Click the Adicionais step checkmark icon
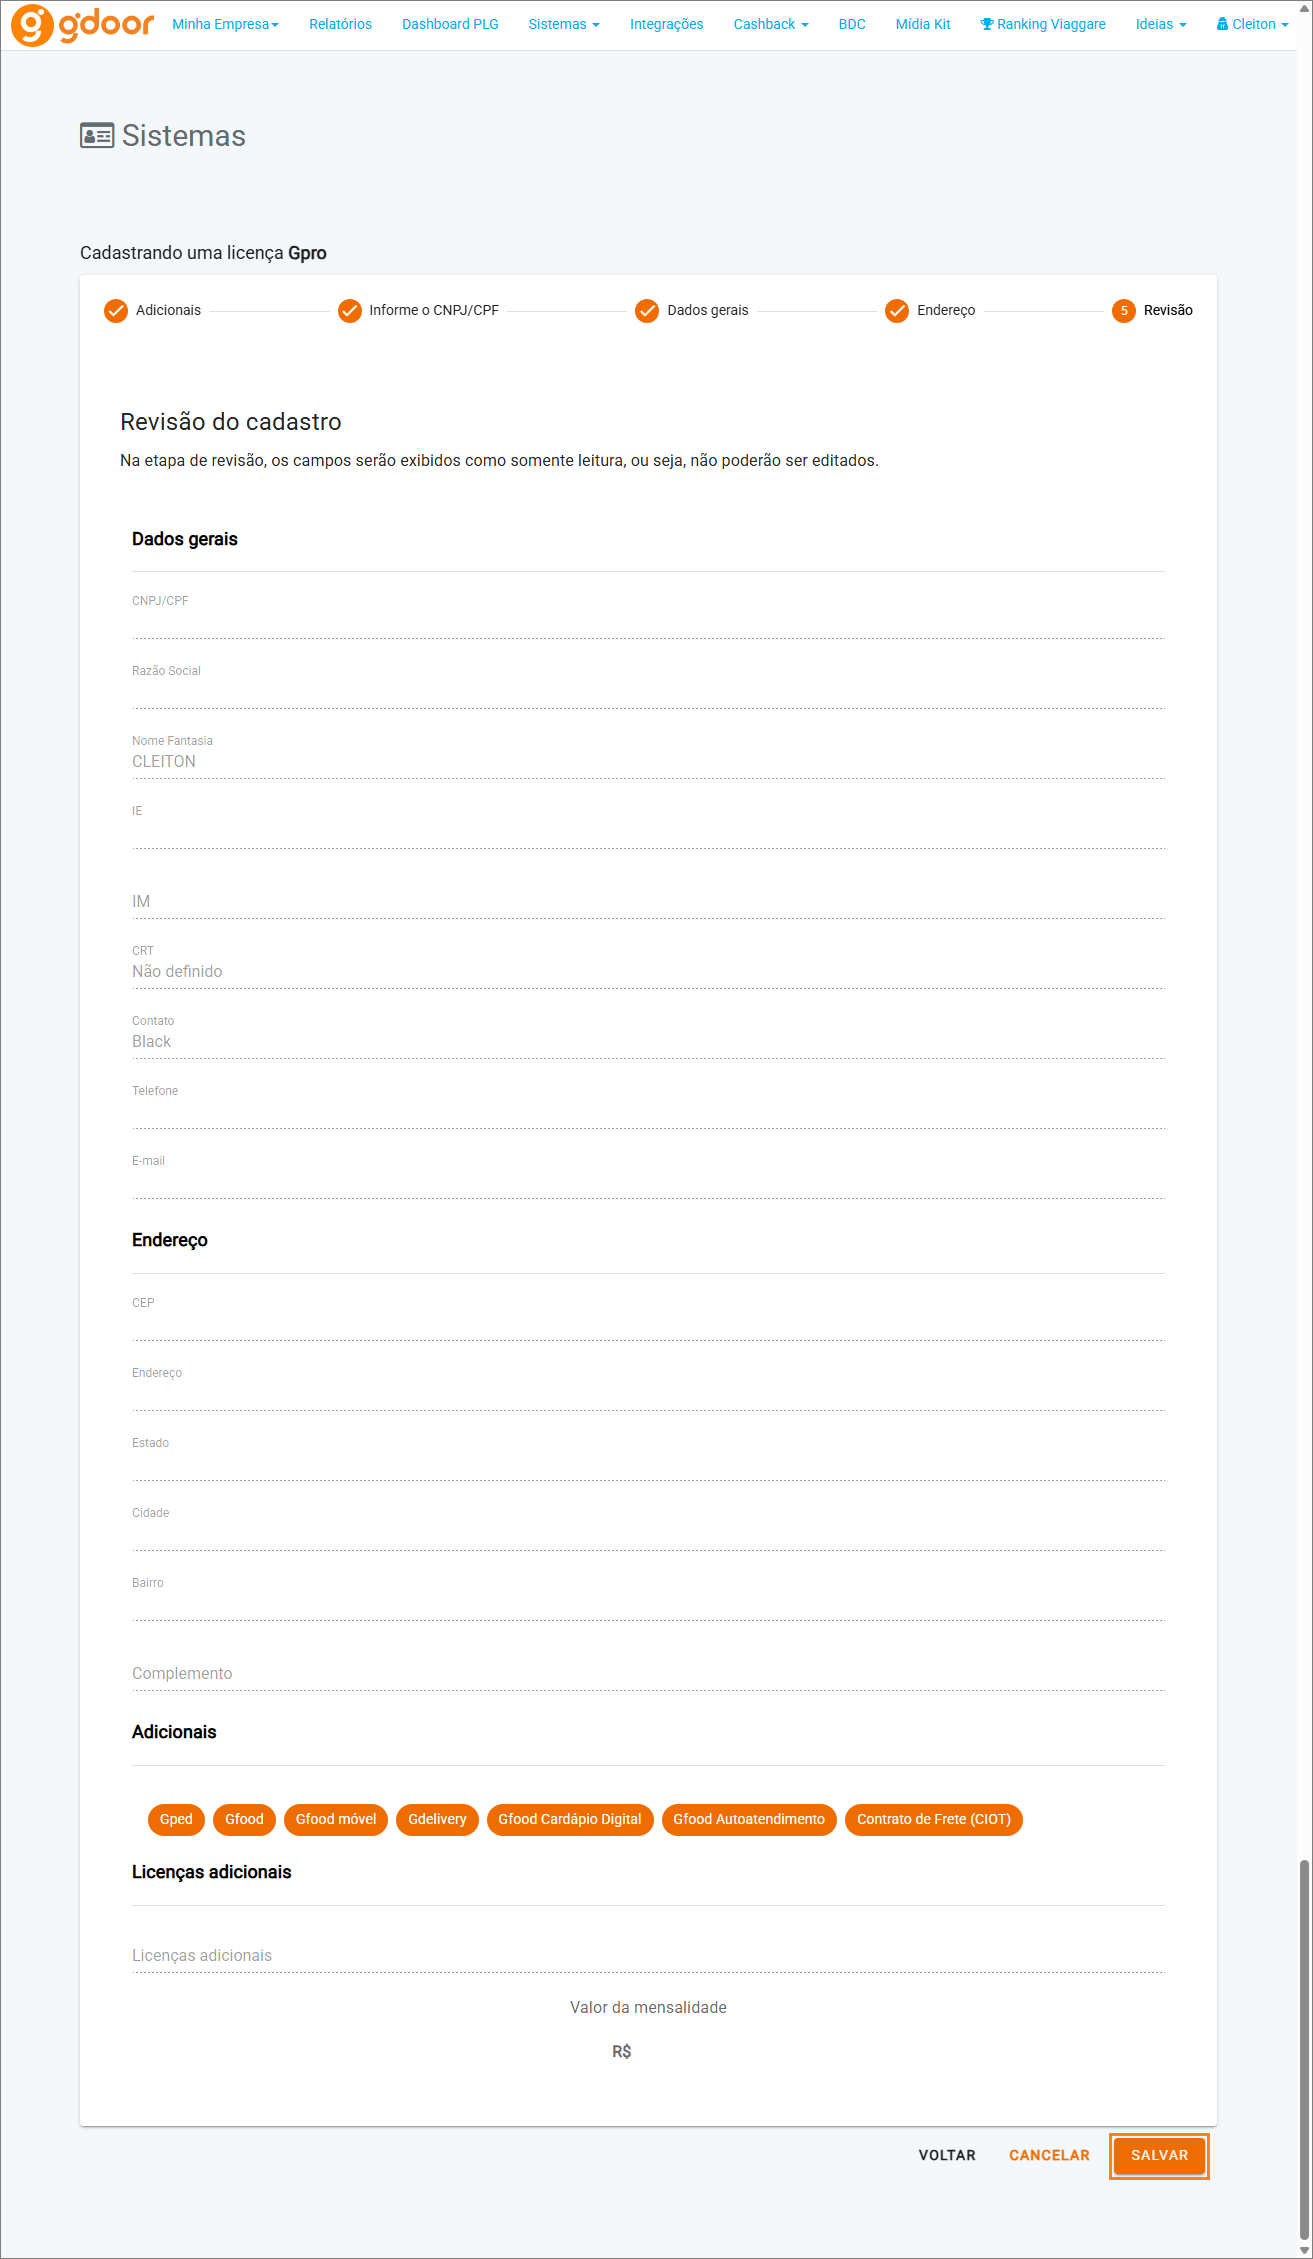The image size is (1313, 2259). pos(116,311)
